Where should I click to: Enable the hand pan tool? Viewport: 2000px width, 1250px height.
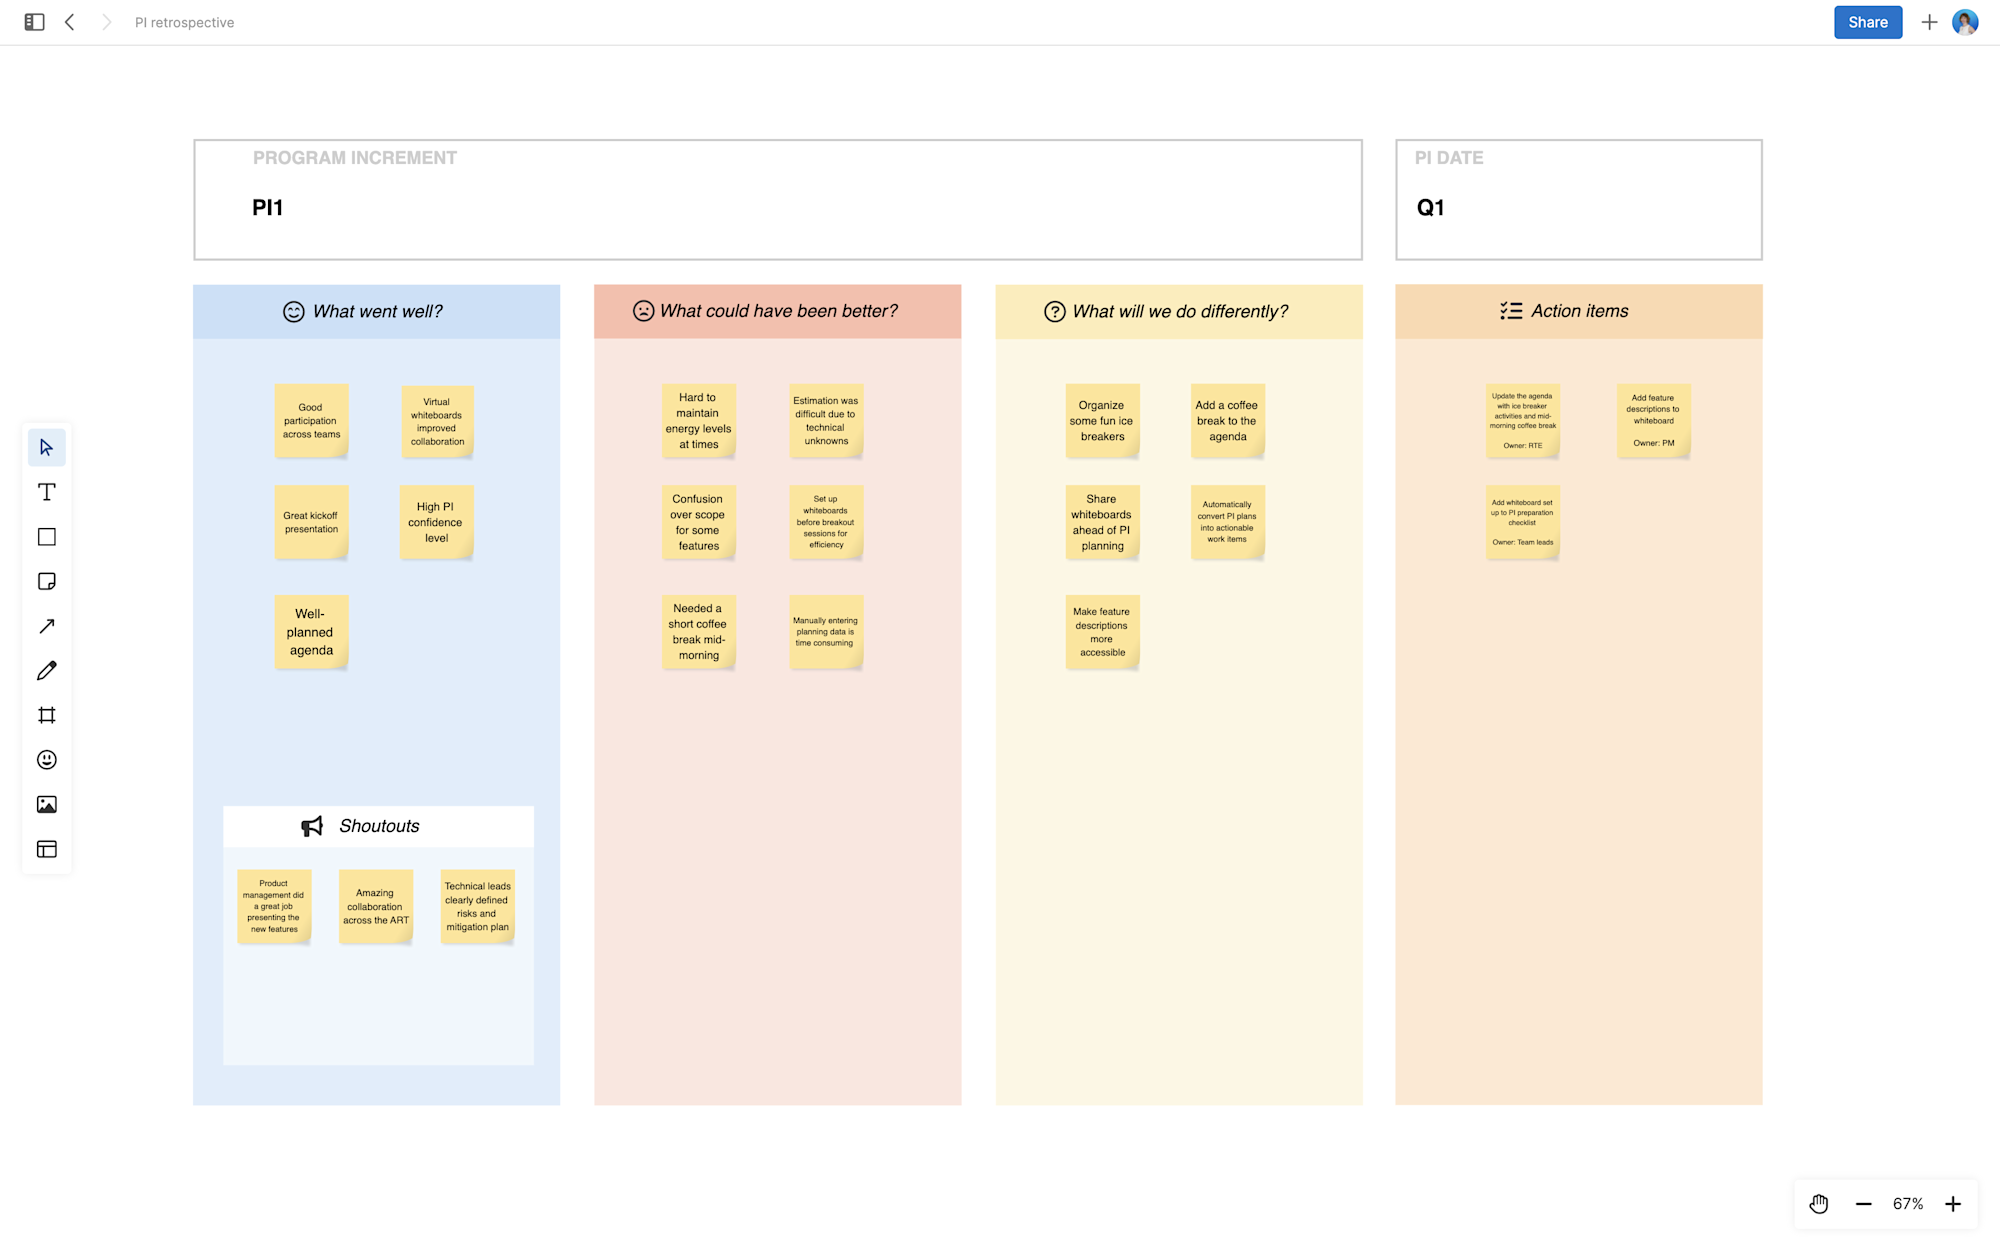click(x=1819, y=1204)
